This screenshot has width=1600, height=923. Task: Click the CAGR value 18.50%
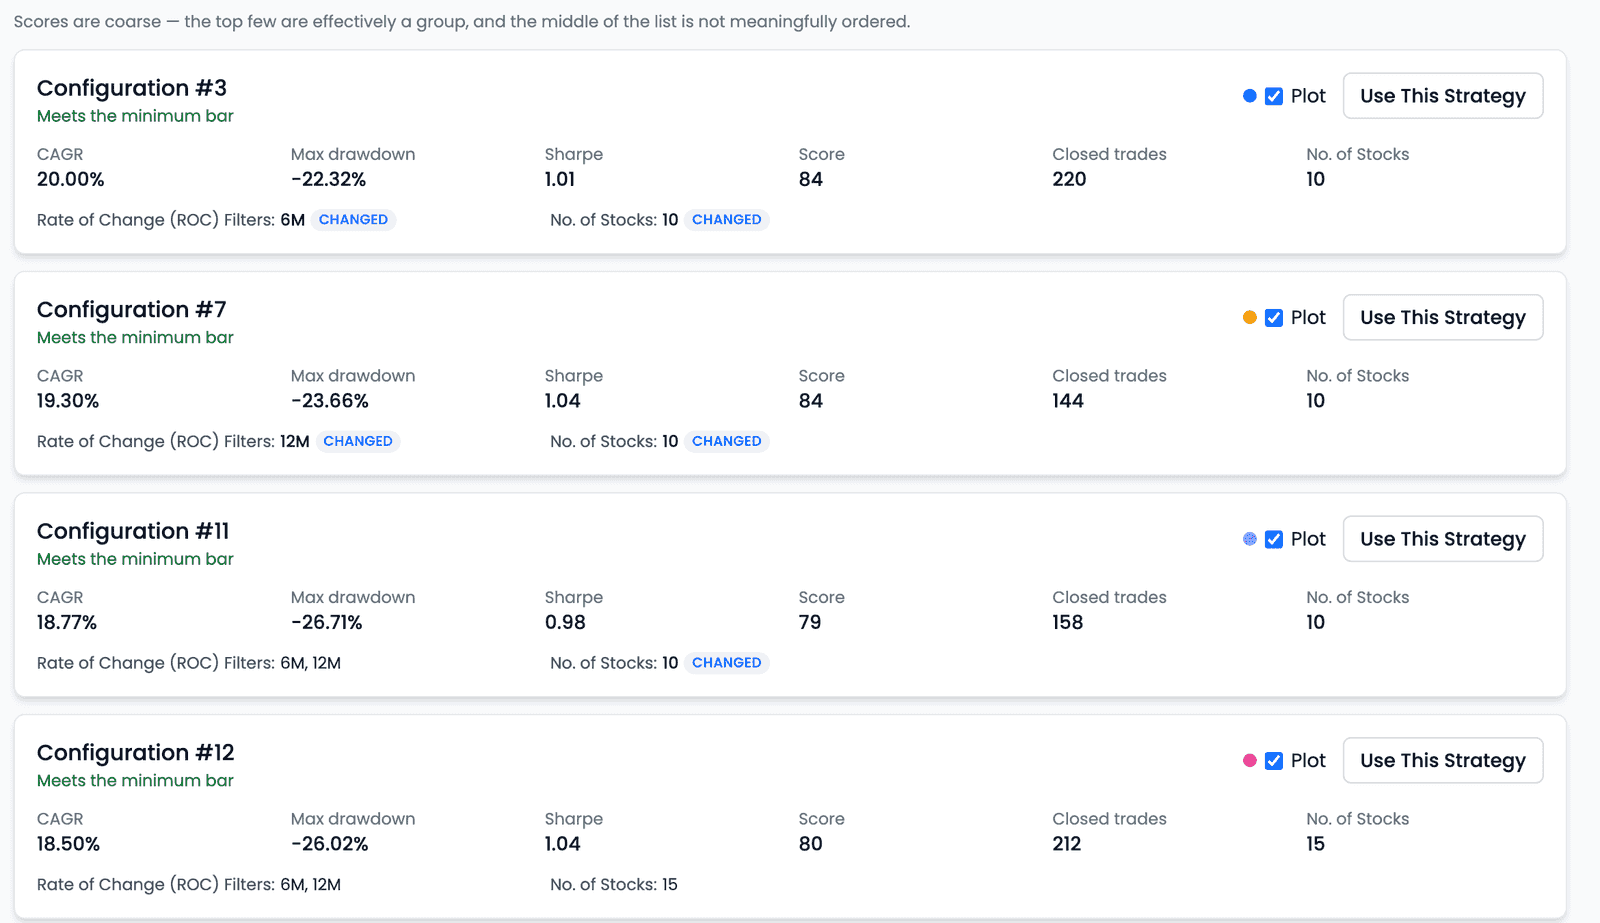[x=69, y=844]
